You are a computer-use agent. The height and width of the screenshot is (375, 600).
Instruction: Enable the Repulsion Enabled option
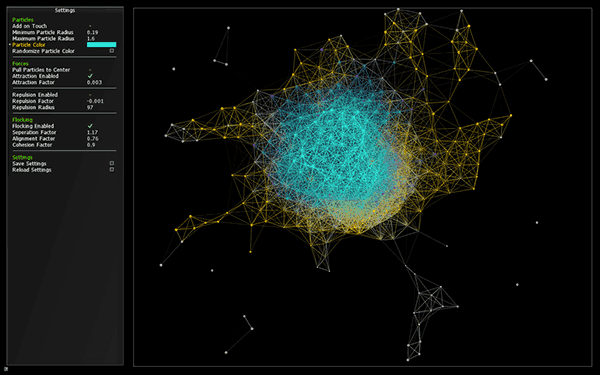tap(90, 95)
